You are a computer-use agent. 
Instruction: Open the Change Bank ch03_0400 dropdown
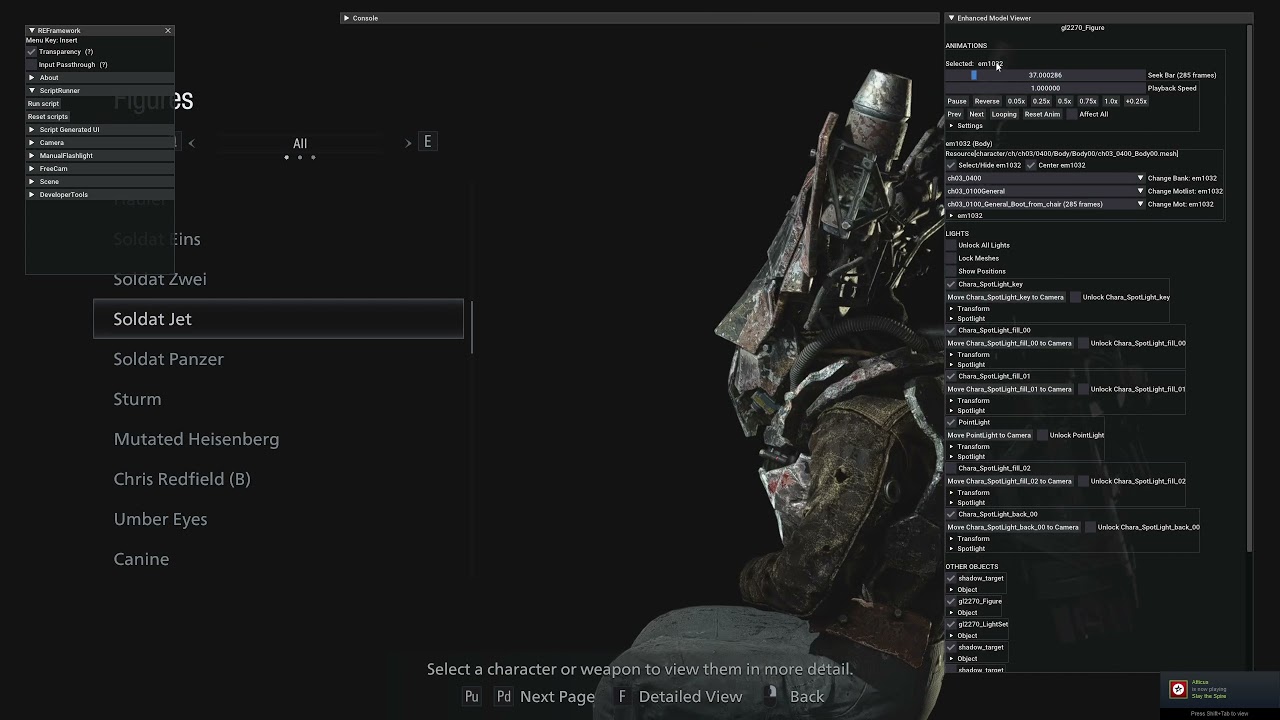(1045, 179)
